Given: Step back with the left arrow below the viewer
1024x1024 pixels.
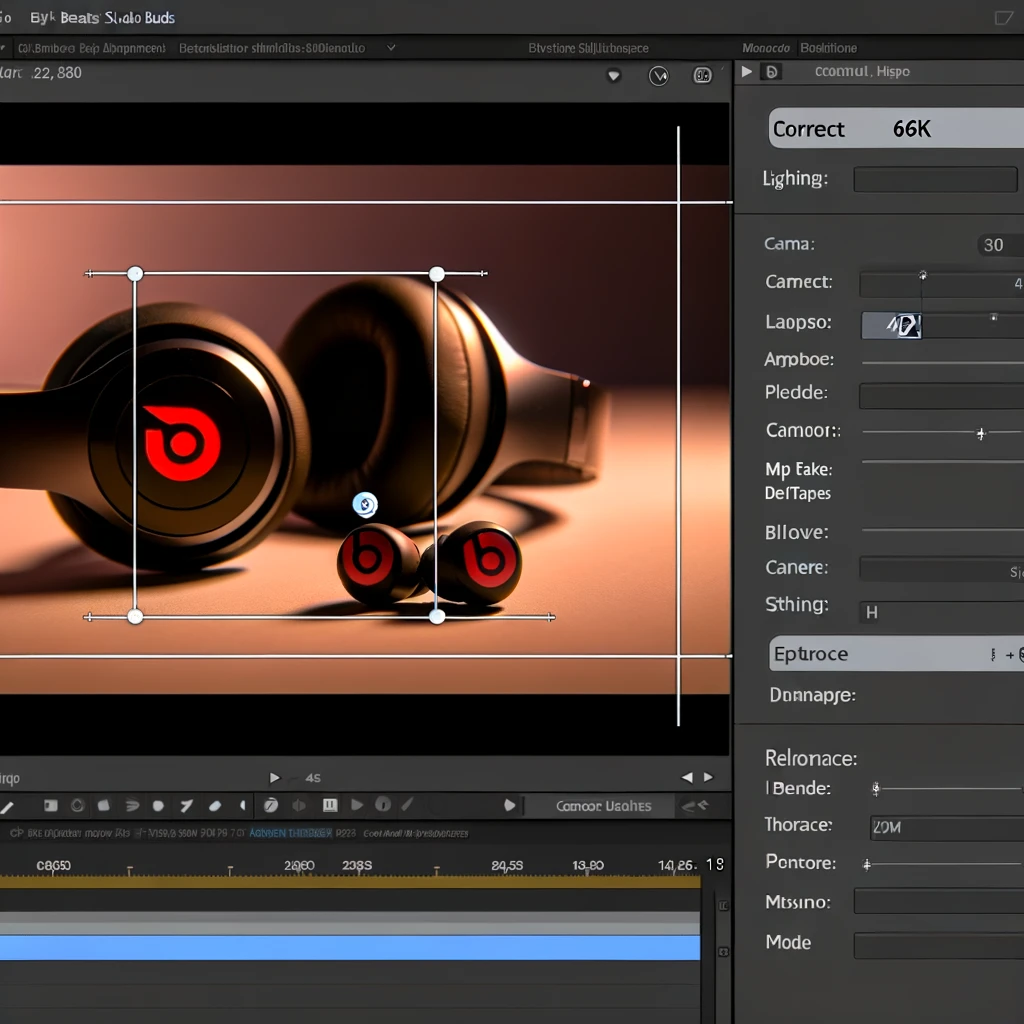Looking at the screenshot, I should pos(687,777).
